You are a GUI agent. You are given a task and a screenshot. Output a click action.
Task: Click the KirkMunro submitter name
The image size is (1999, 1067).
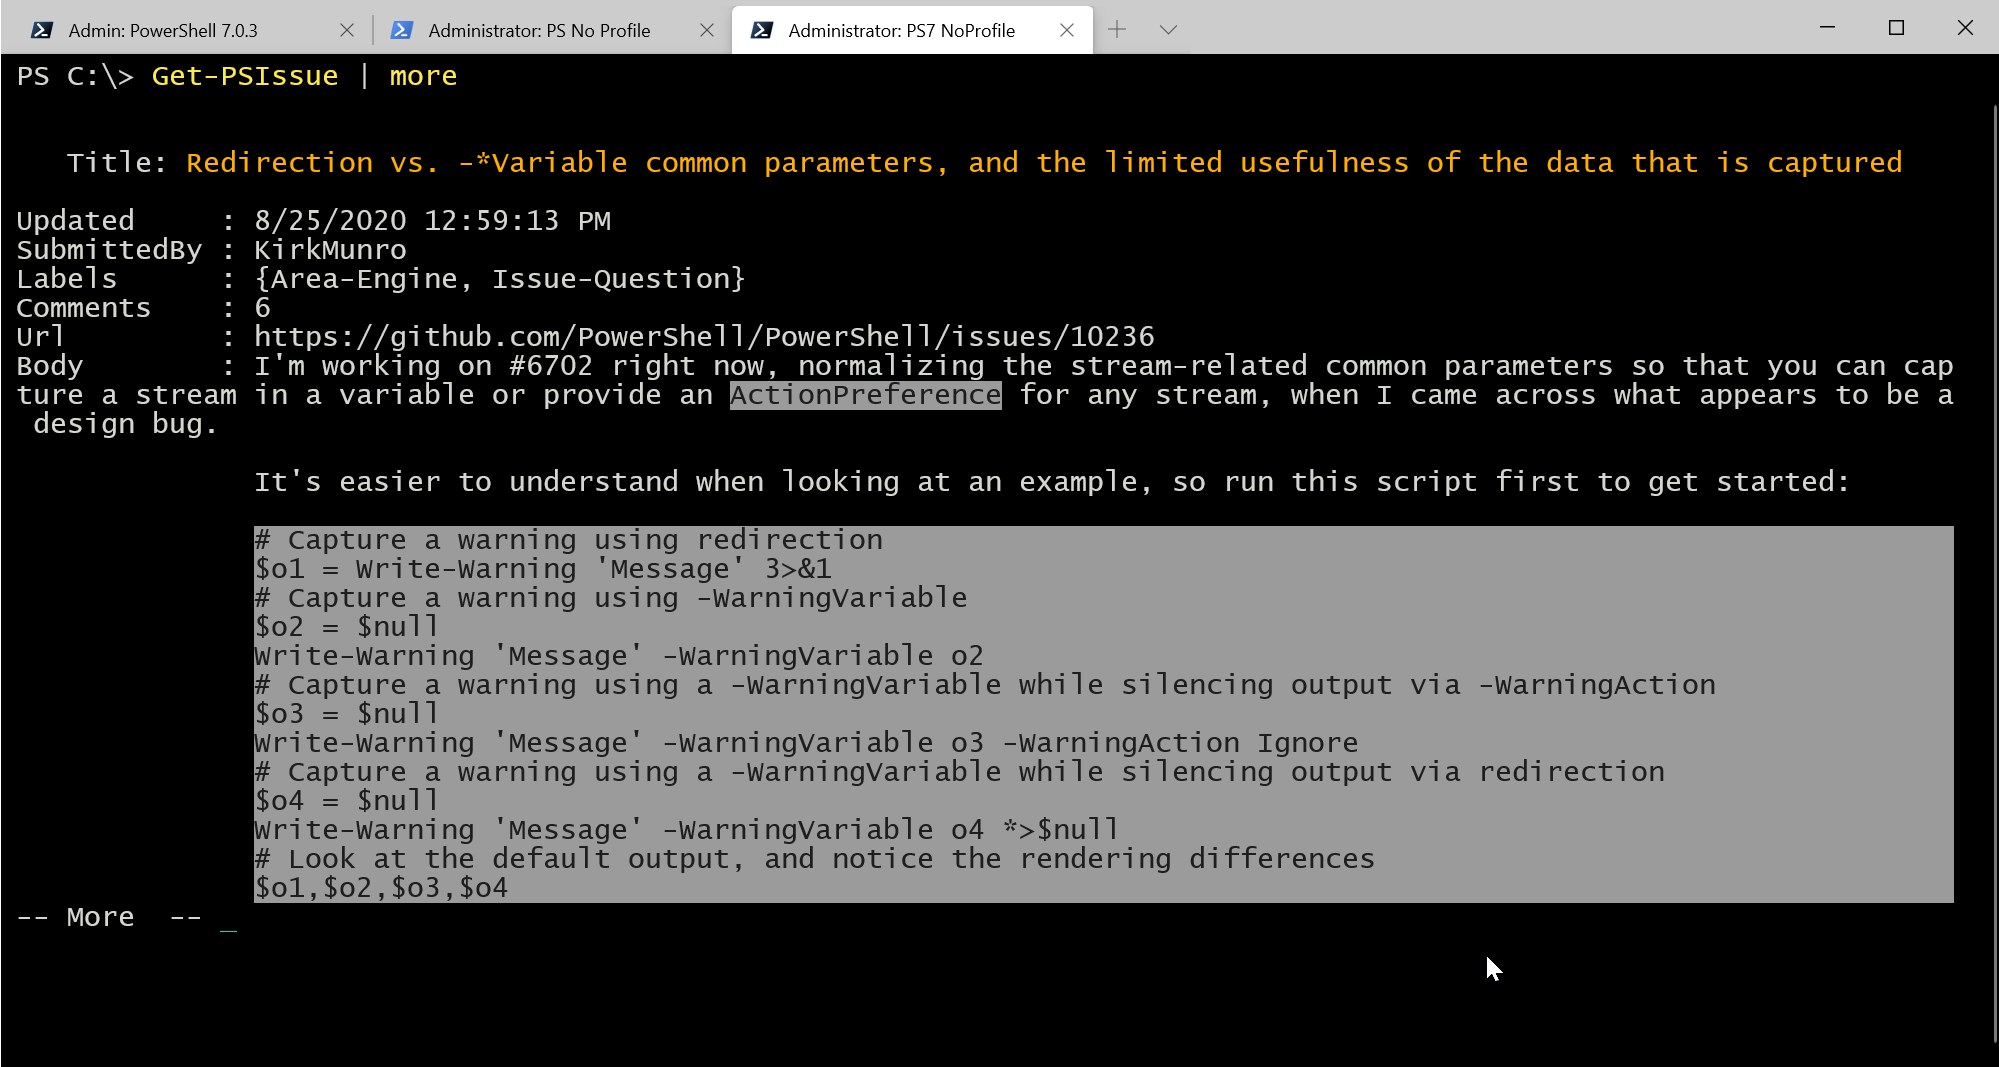click(330, 249)
